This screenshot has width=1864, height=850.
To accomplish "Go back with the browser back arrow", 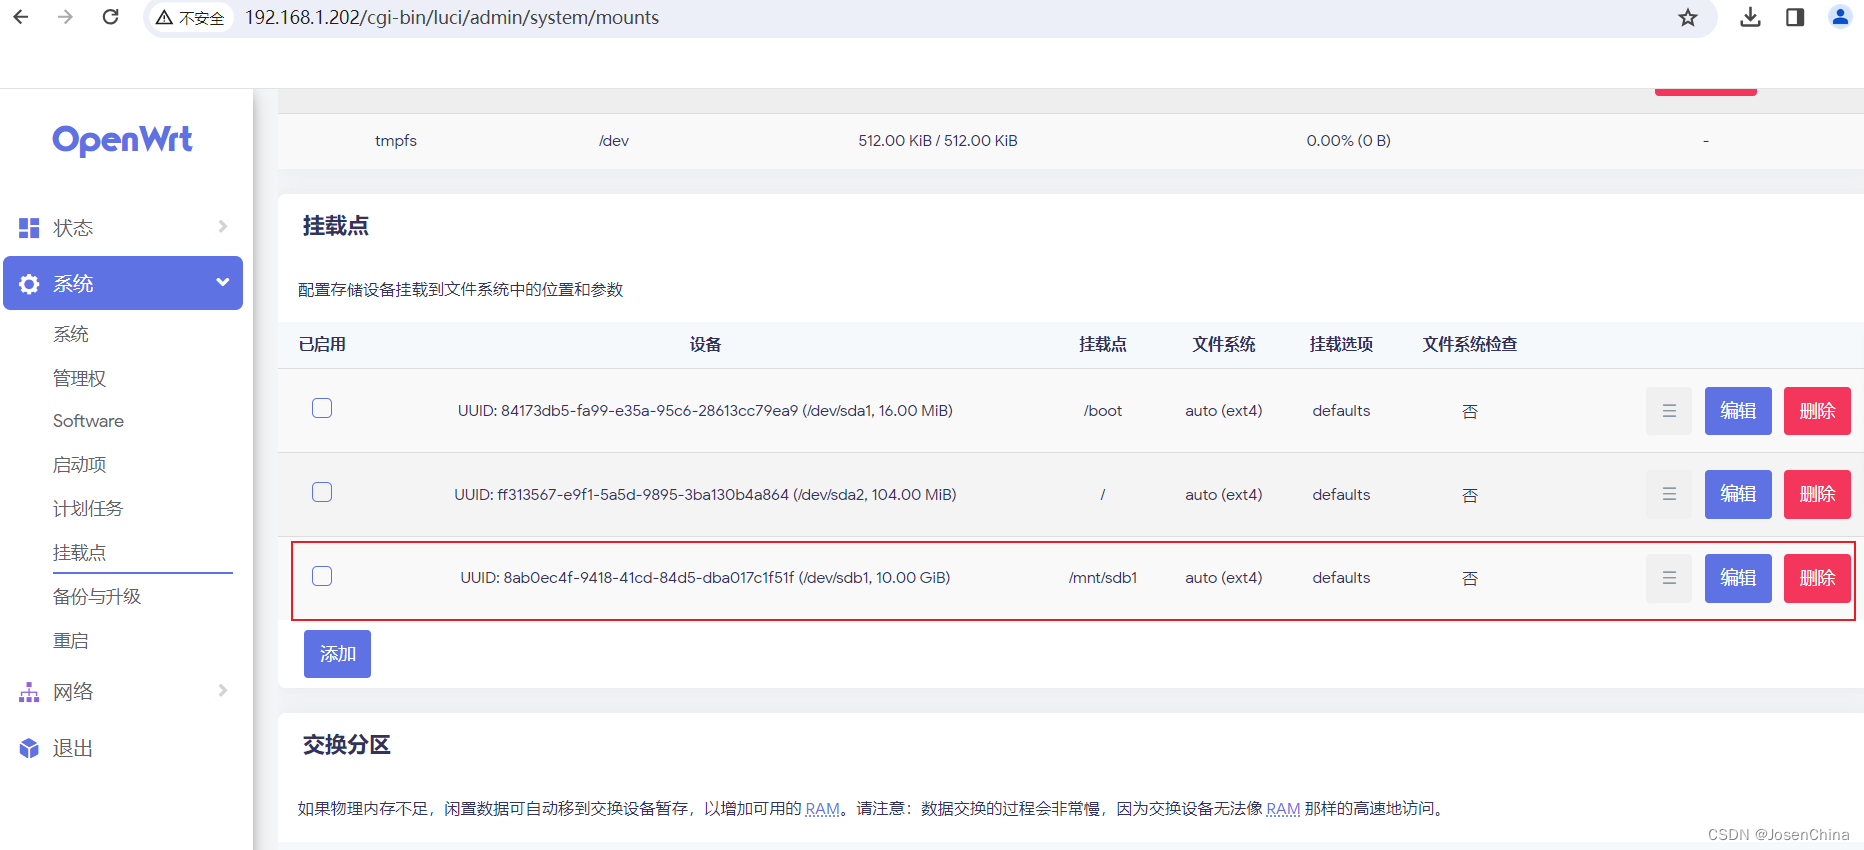I will coord(21,17).
